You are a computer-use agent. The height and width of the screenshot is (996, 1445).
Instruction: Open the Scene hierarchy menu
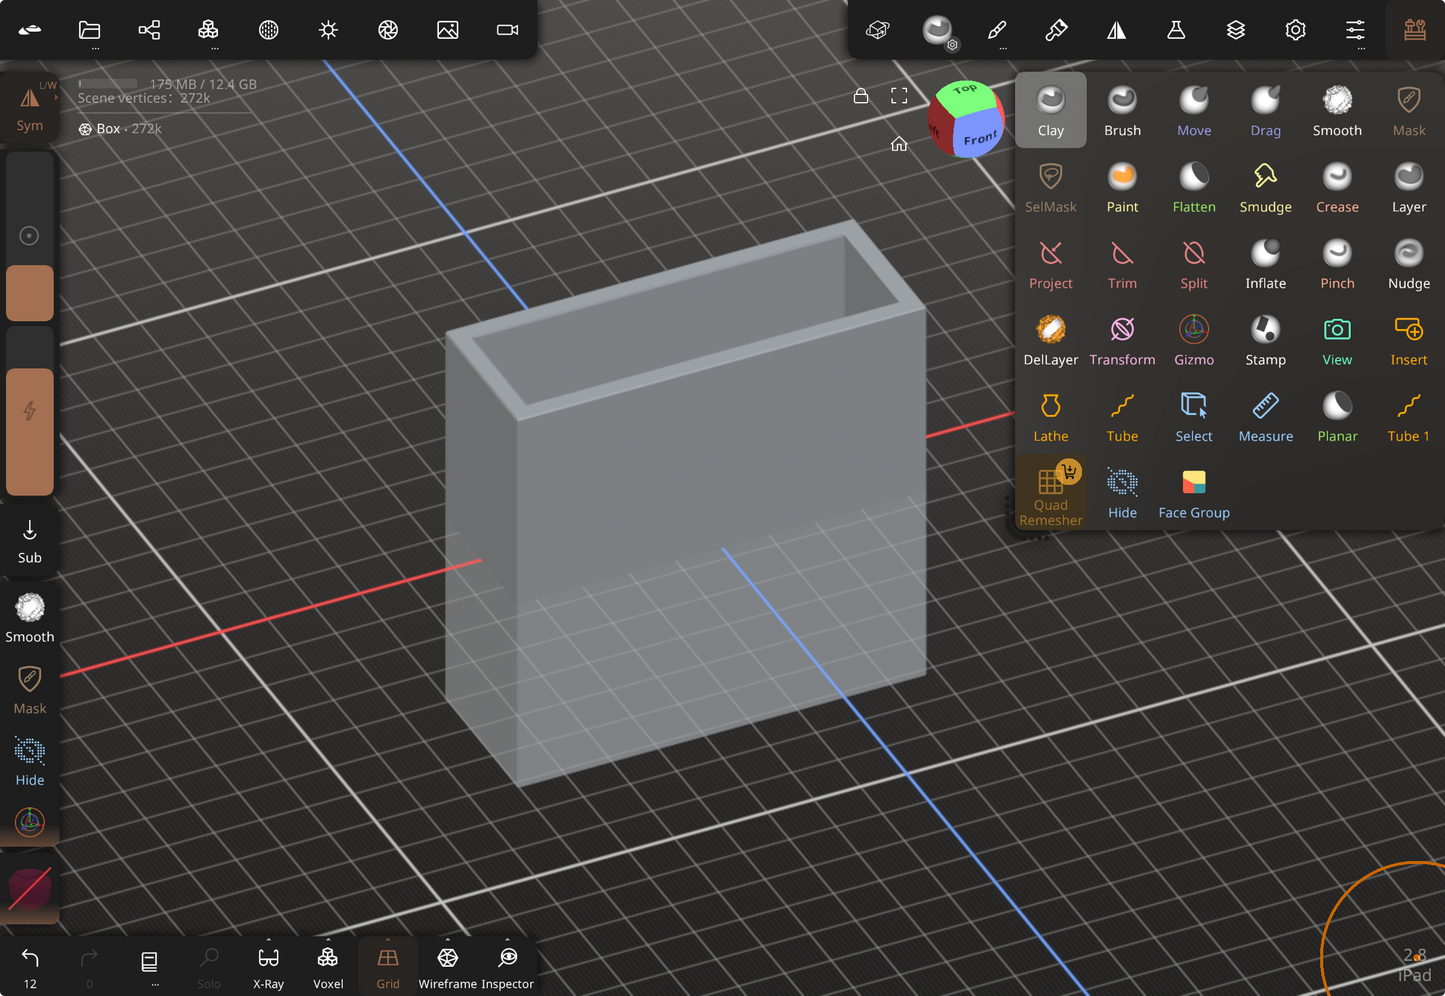[x=149, y=30]
